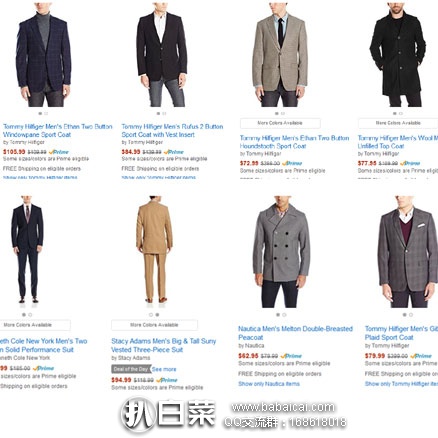Image resolution: width=438 pixels, height=438 pixels.
Task: Open the Nautica Melton Double-Breasted Peacoat link
Action: pyautogui.click(x=295, y=333)
